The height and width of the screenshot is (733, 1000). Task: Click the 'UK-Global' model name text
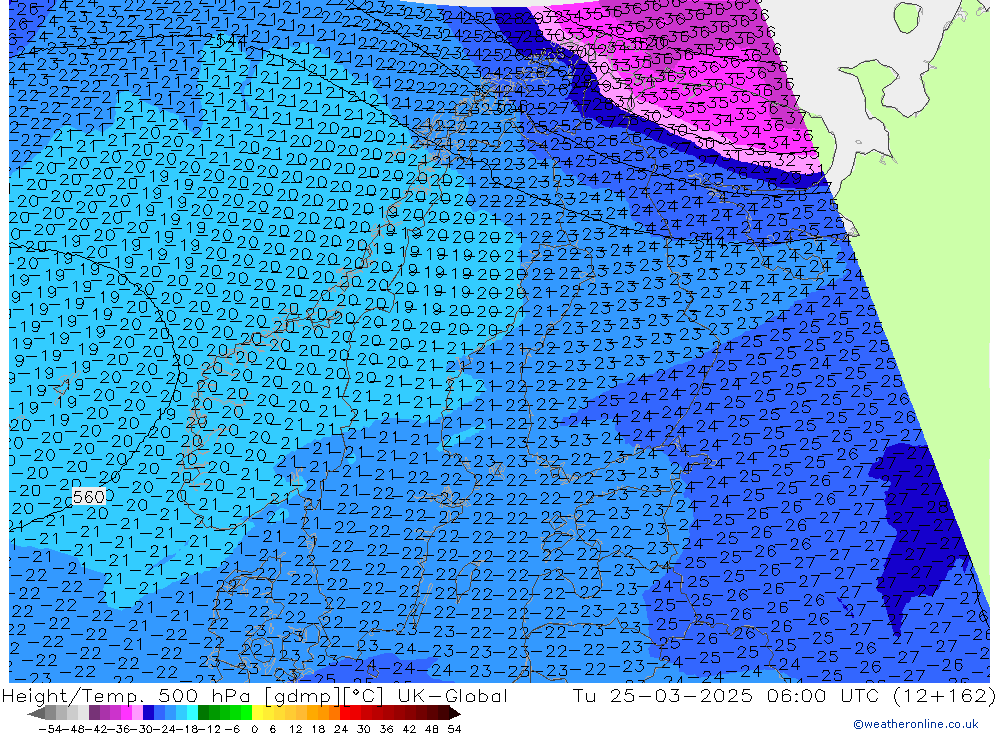452,695
